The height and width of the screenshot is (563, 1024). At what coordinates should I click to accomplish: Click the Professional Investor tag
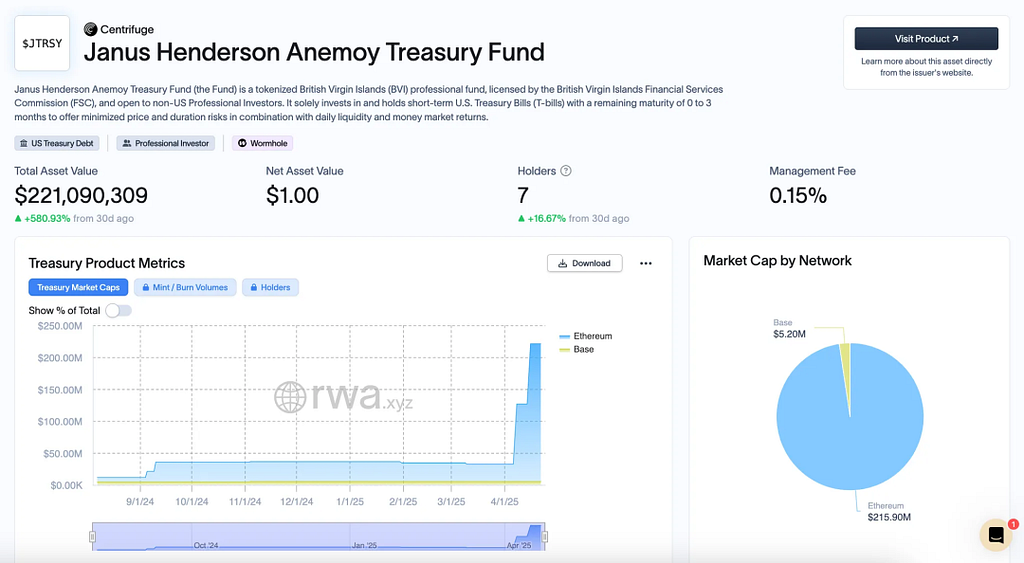(166, 143)
